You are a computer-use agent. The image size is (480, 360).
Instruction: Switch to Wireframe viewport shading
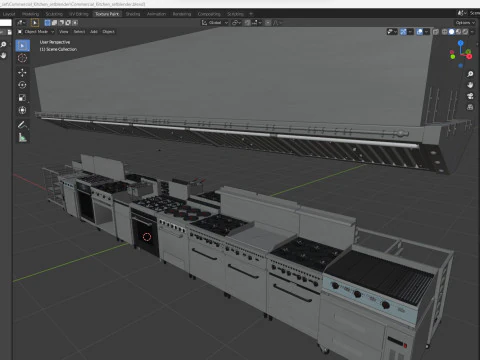point(444,32)
